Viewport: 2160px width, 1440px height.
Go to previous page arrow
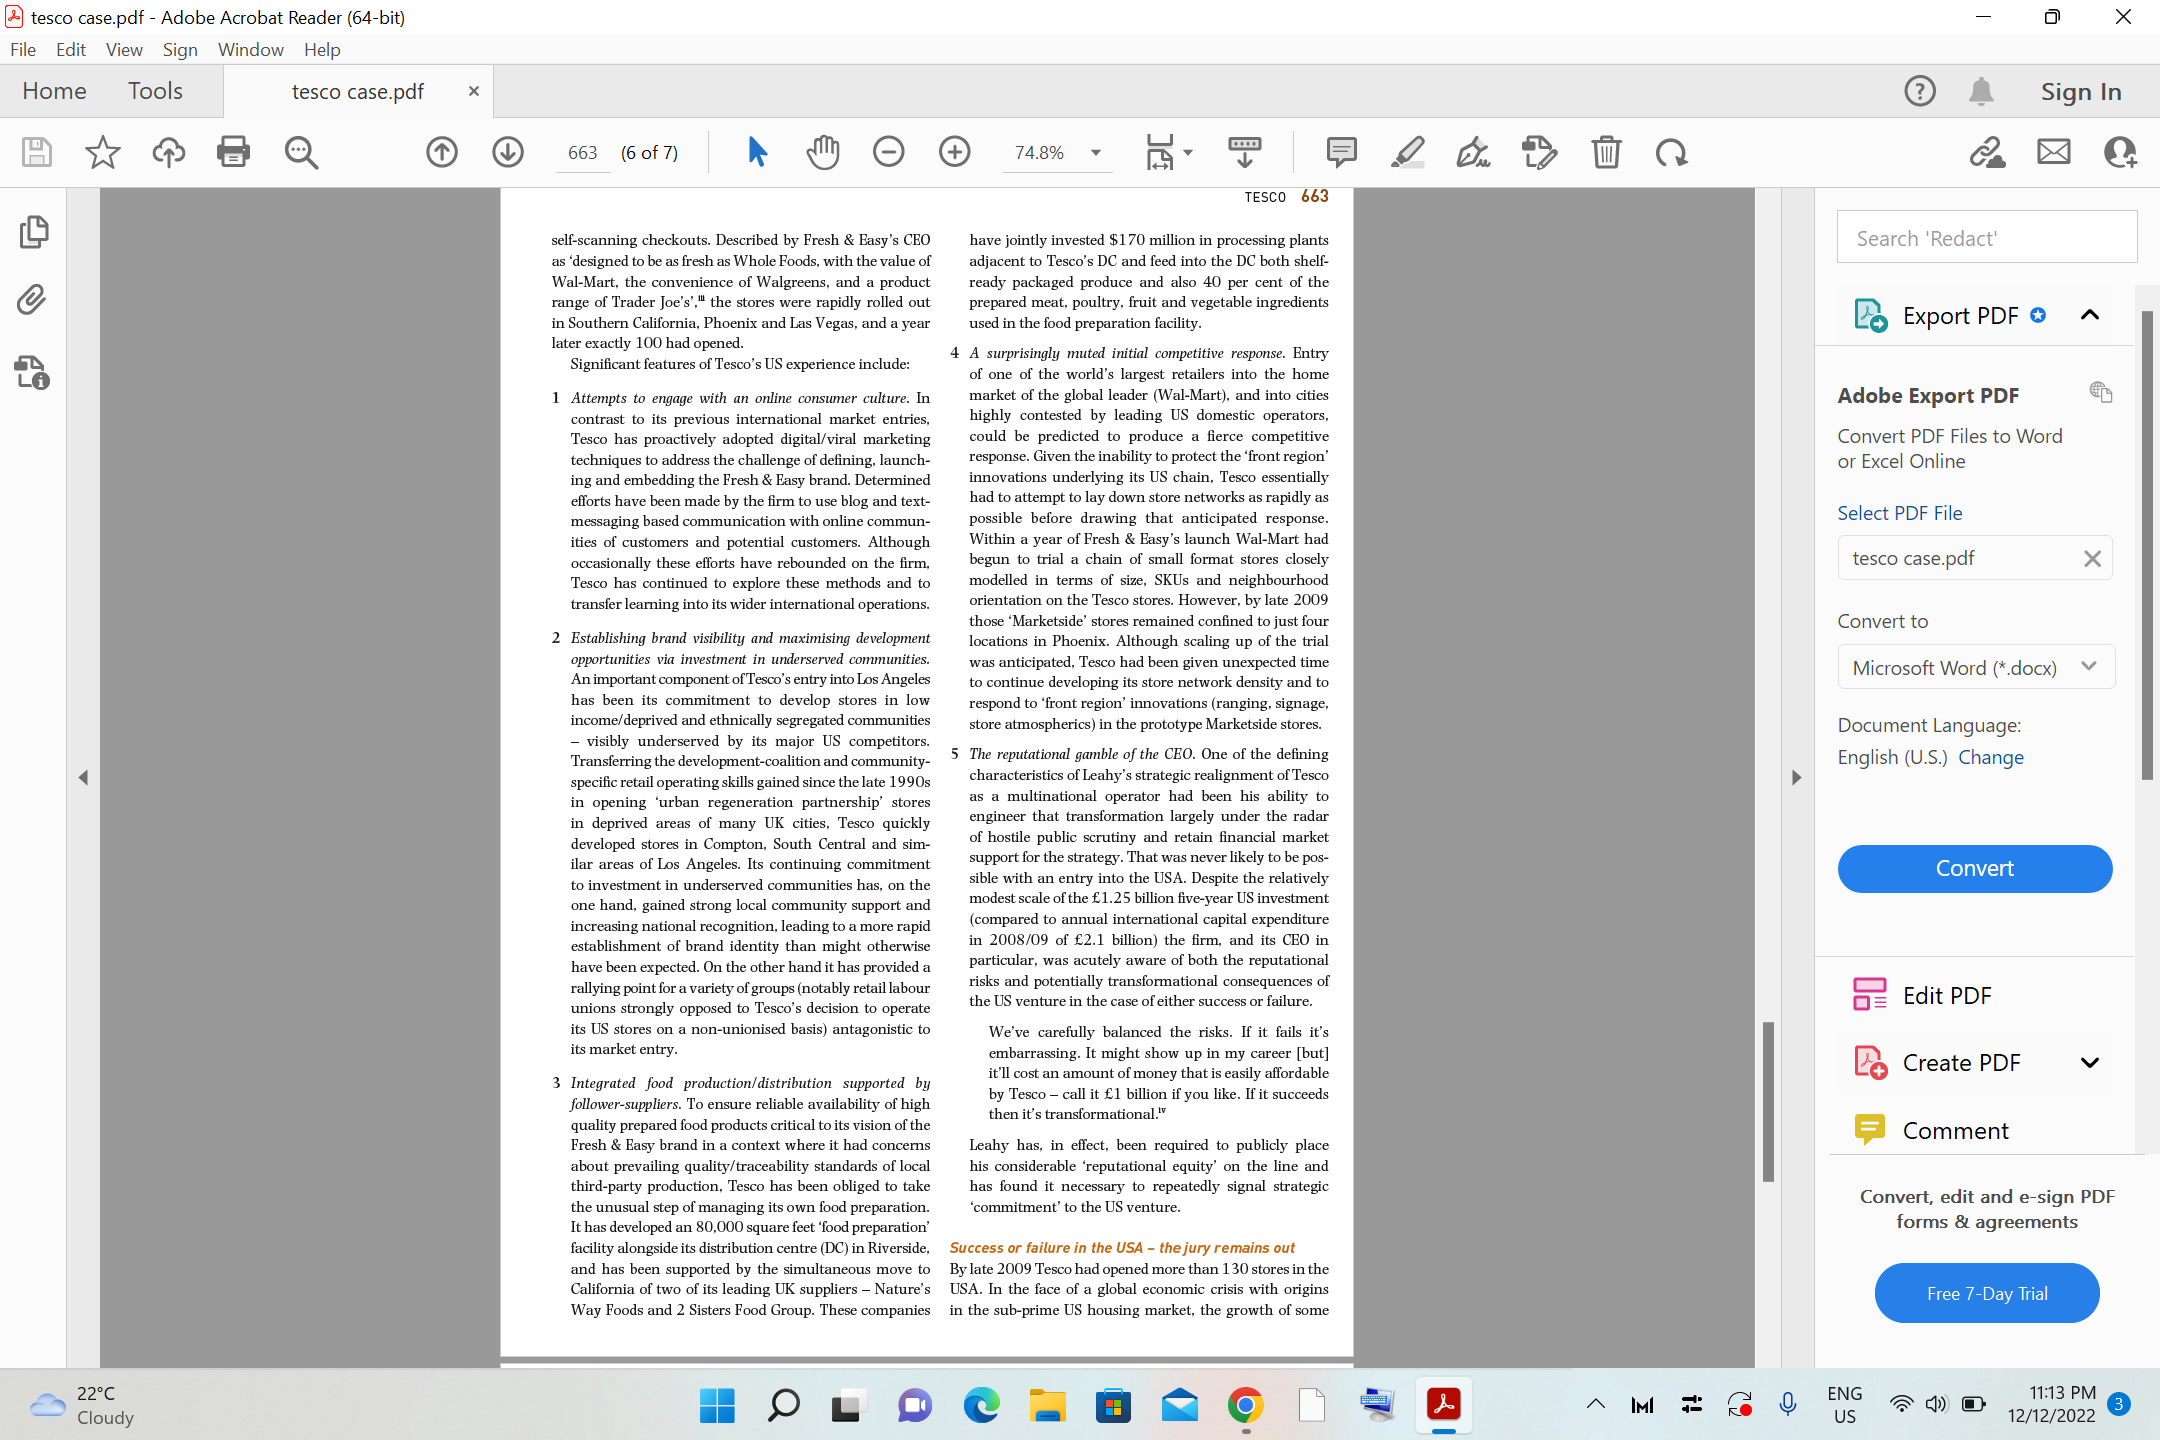(x=442, y=152)
